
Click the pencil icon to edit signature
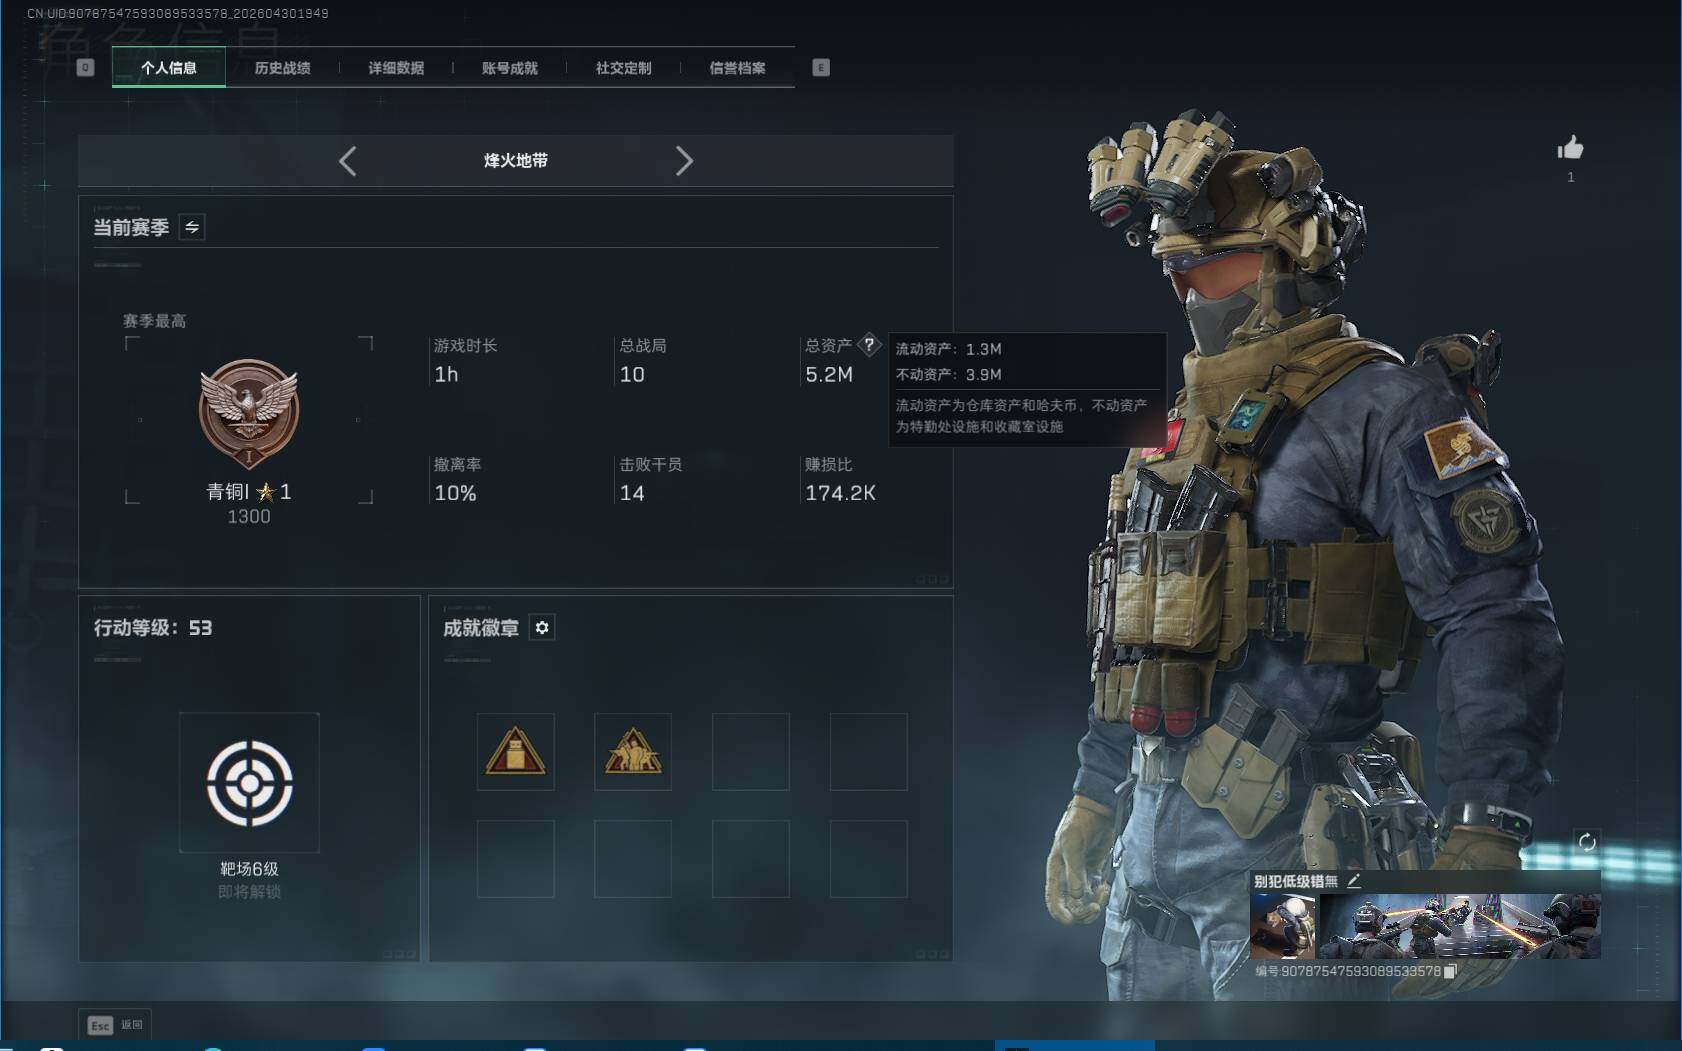point(1356,881)
